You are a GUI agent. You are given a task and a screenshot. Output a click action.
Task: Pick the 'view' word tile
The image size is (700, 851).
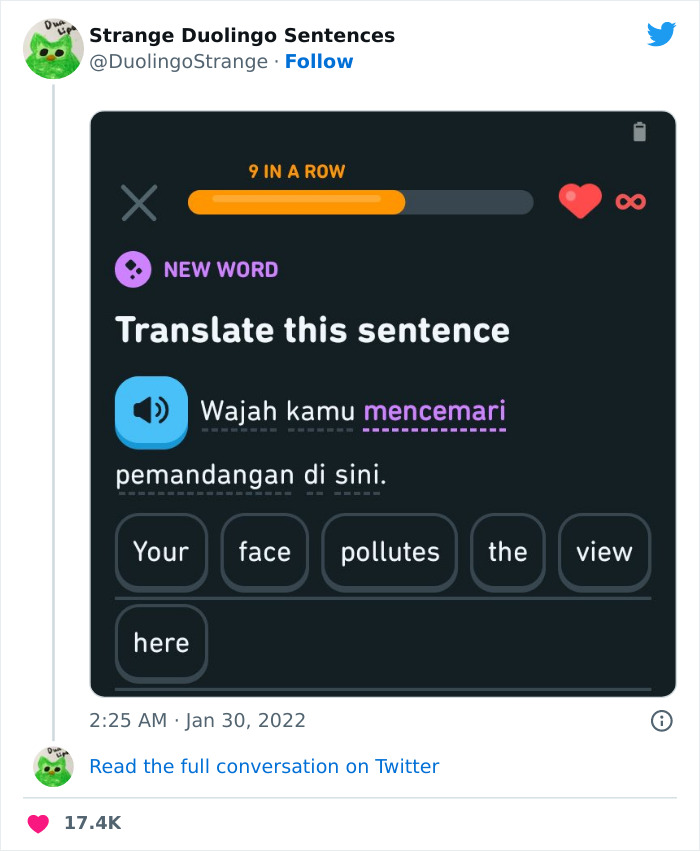[604, 551]
